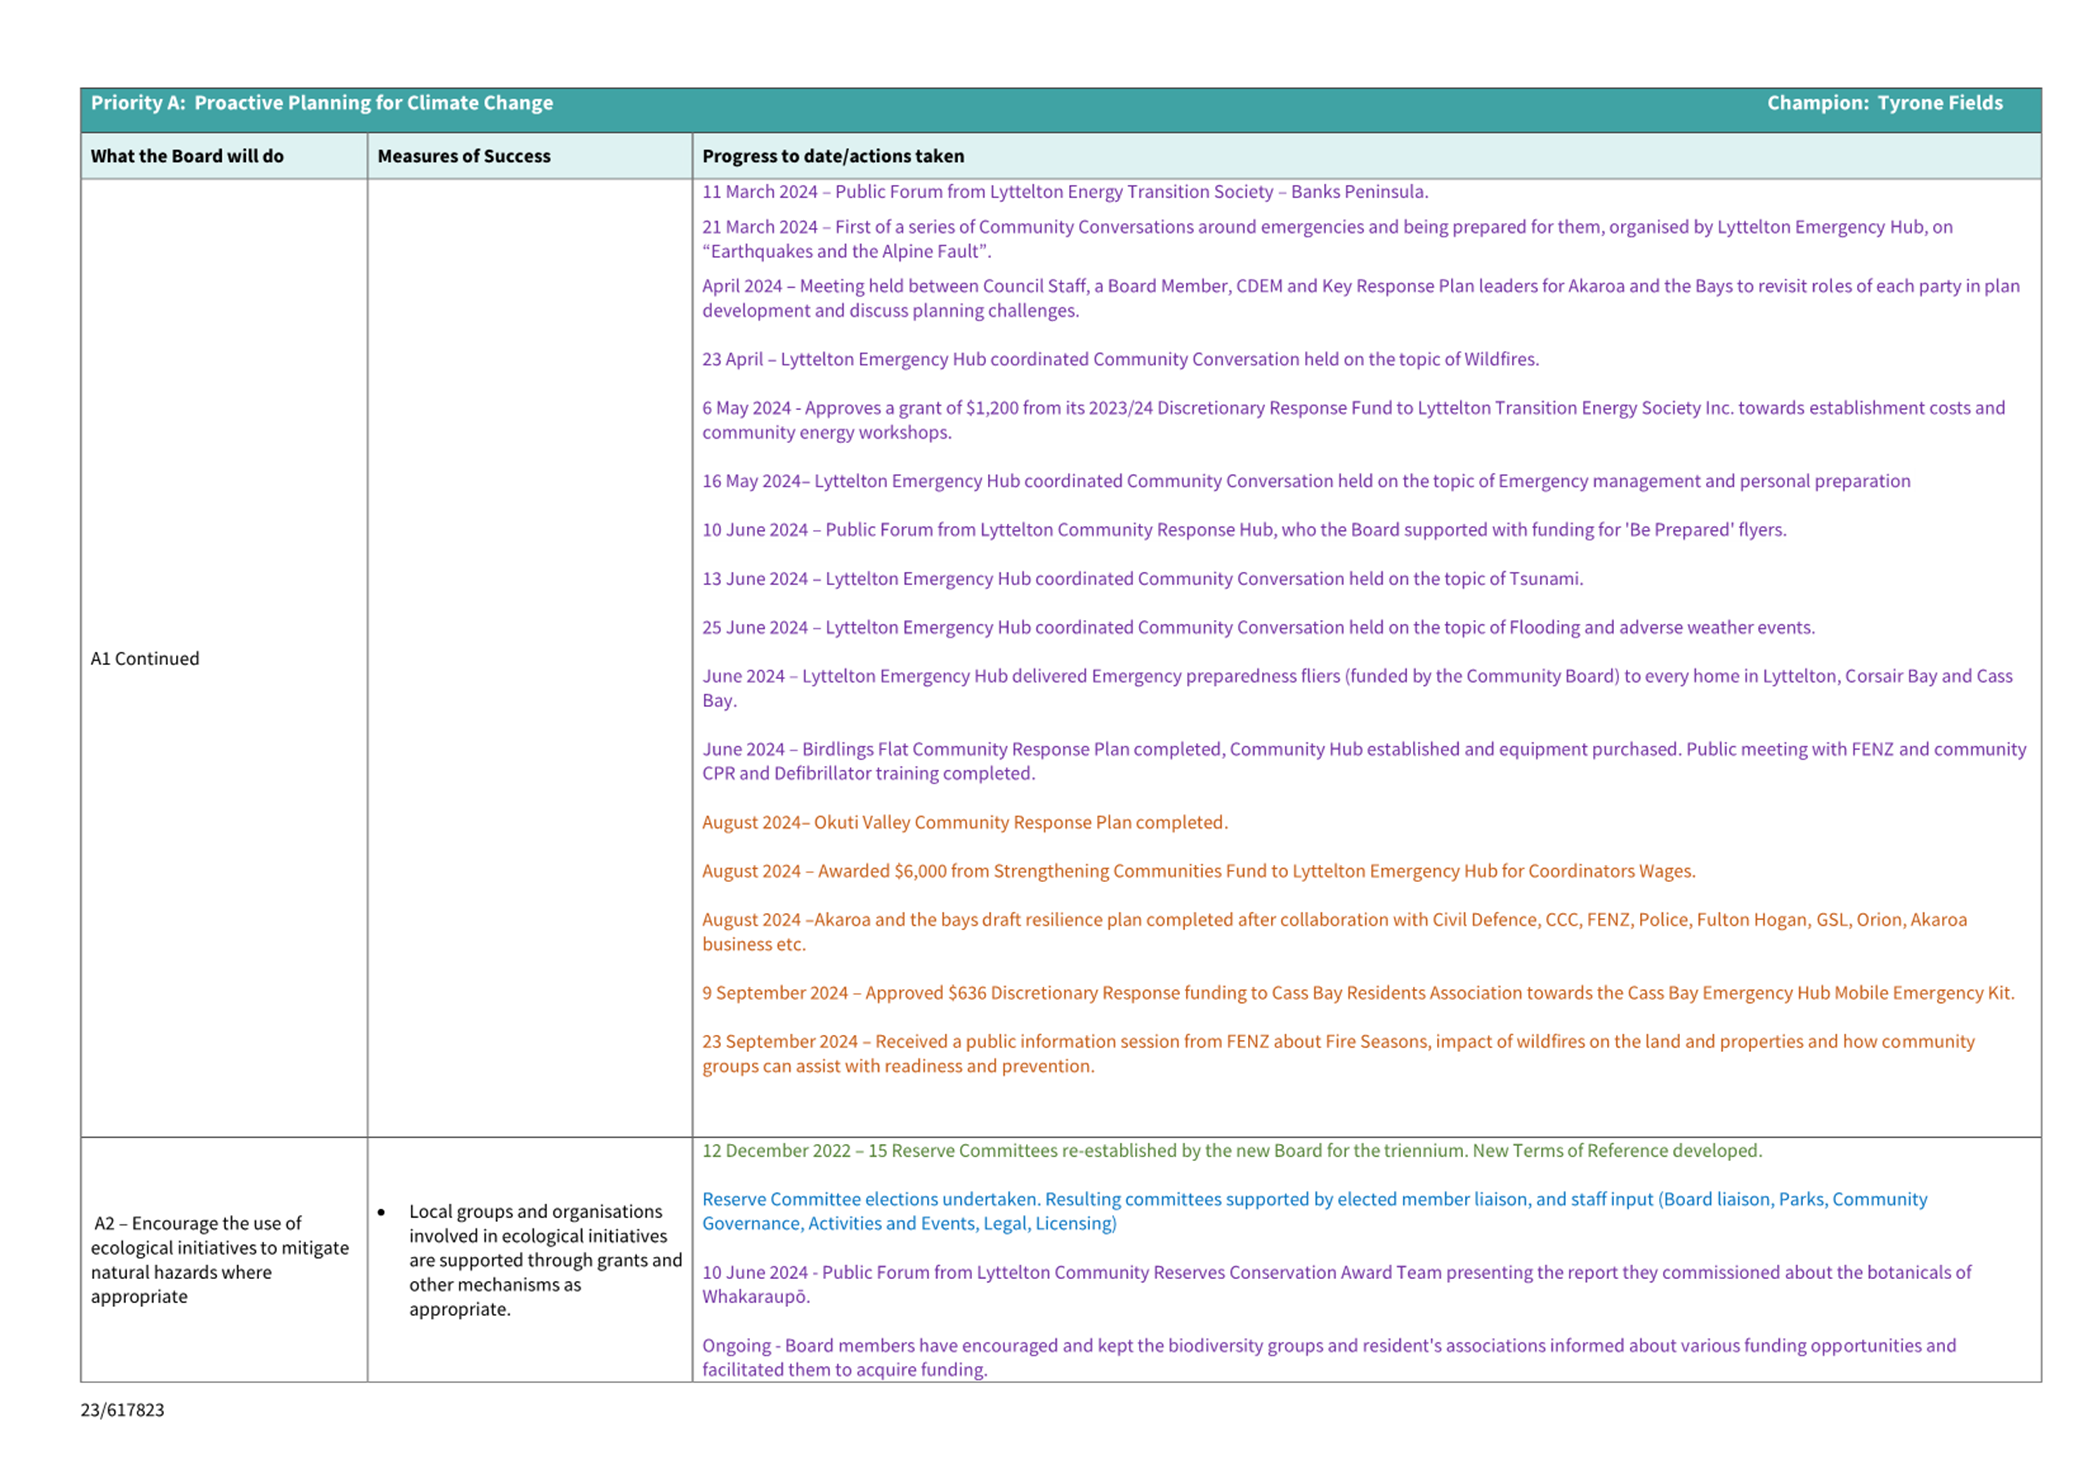This screenshot has height=1483, width=2097.
Task: Click the 'Progress to date/actions taken' column header
Action: tap(832, 156)
